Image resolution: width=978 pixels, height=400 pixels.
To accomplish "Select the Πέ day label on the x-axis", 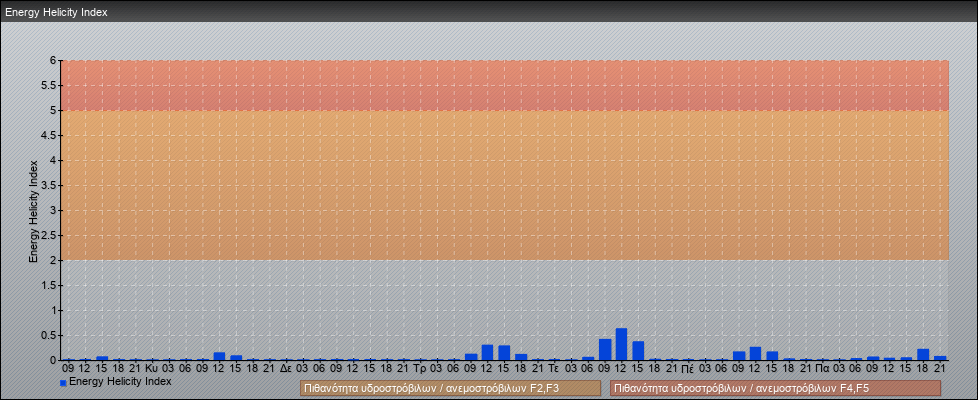I will (x=688, y=369).
